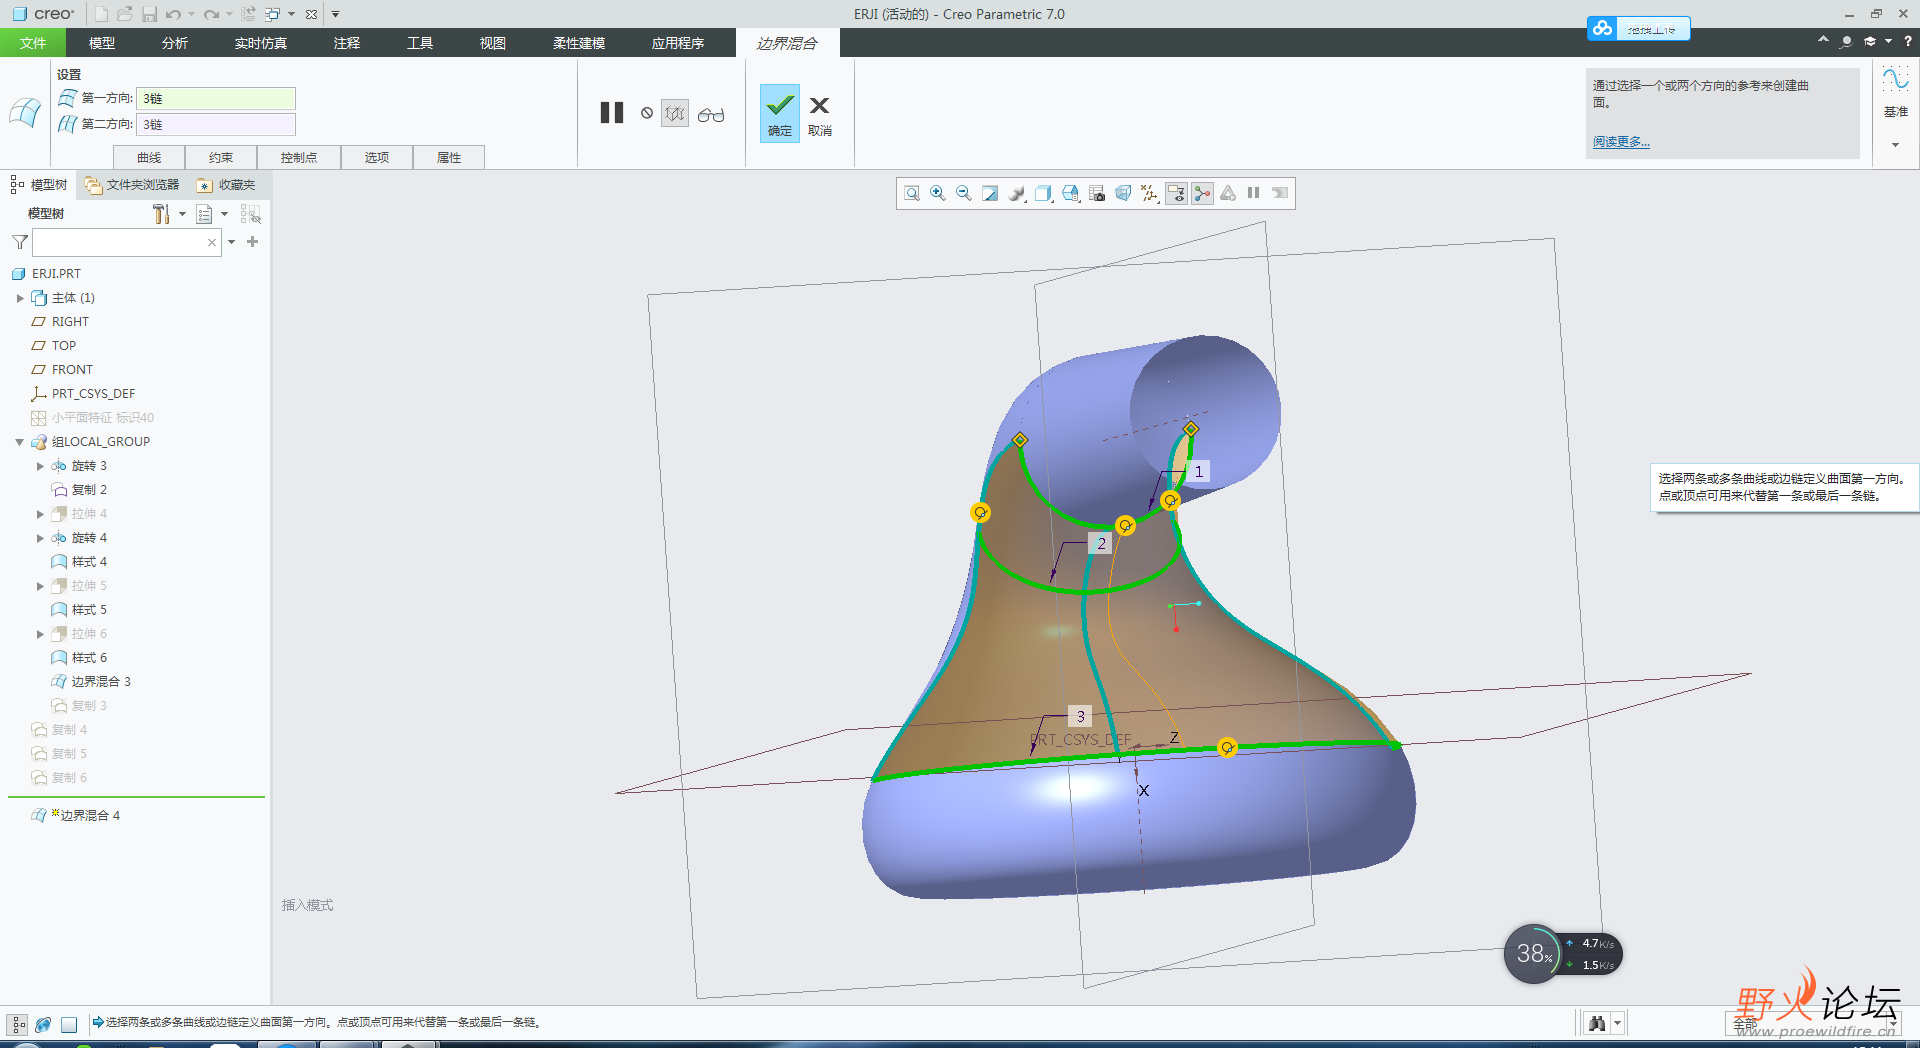Click the pause feature icon in dashboard
Viewport: 1920px width, 1048px height.
pos(612,113)
